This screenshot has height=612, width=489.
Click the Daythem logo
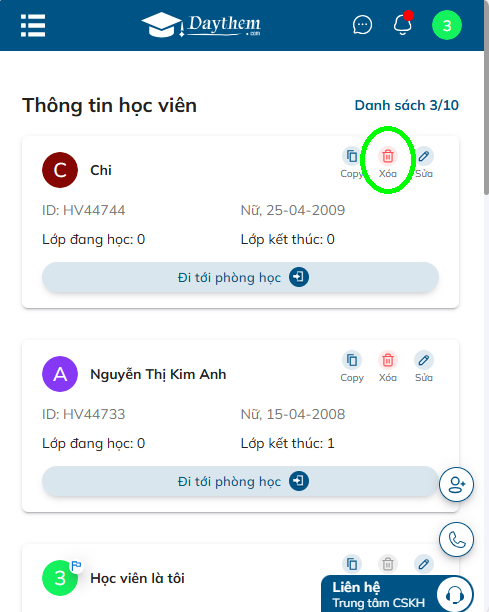coord(201,25)
